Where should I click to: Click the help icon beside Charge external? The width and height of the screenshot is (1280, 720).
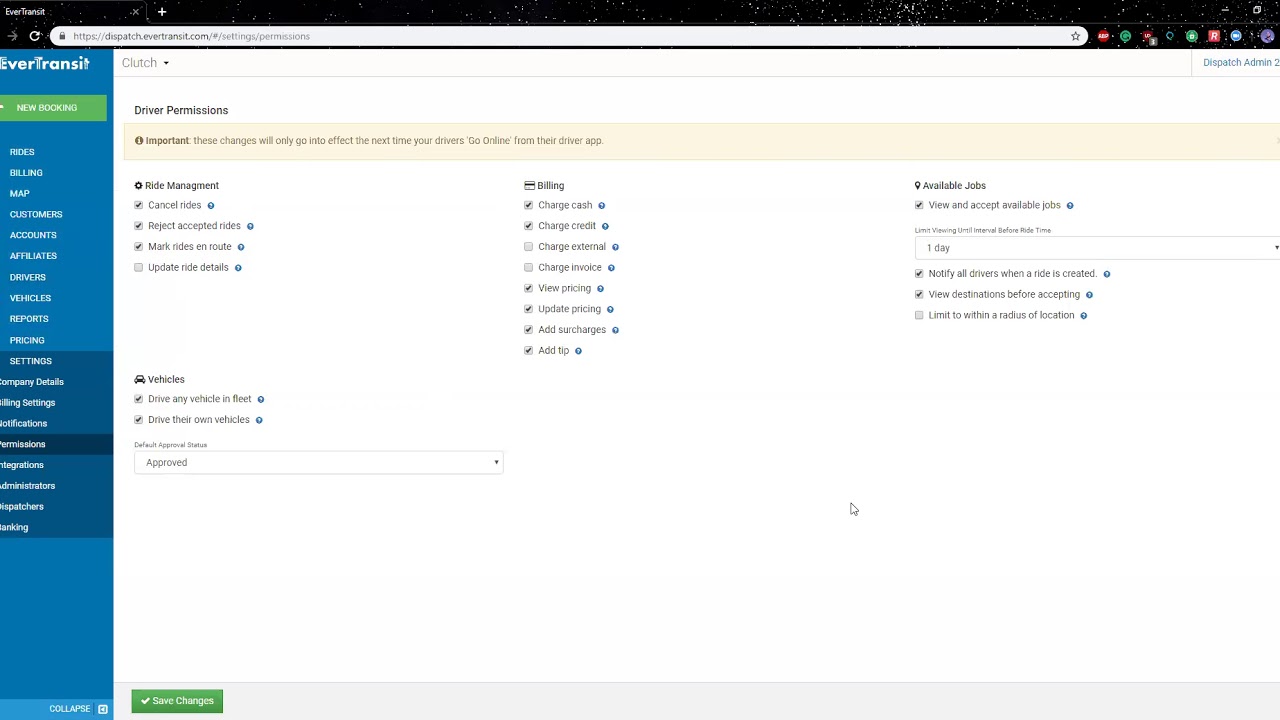[615, 247]
